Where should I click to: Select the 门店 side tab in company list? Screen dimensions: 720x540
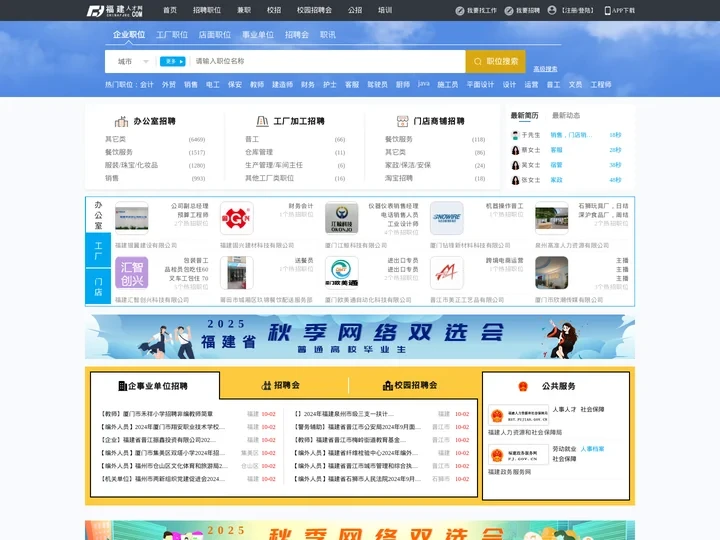(98, 286)
